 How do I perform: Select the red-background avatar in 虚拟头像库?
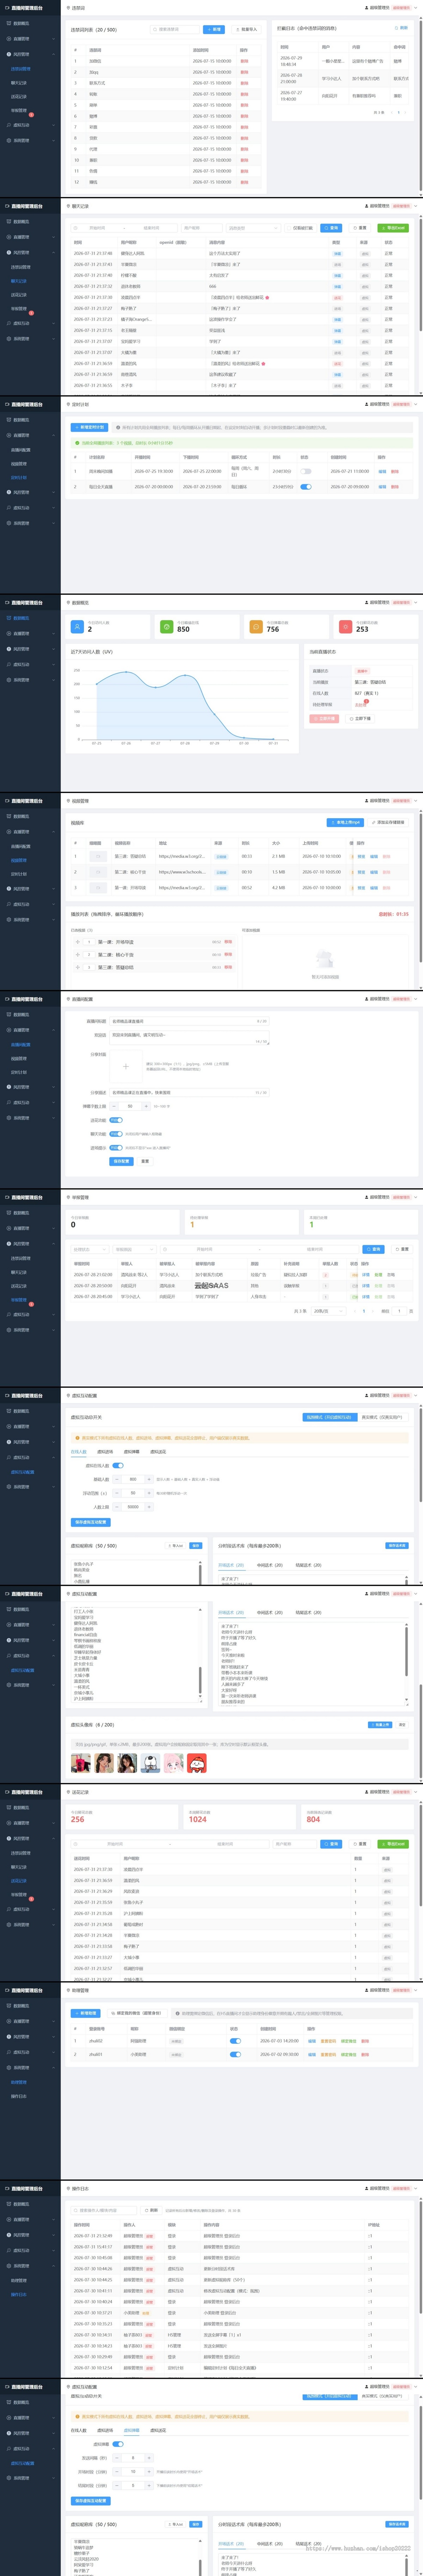tap(197, 1763)
